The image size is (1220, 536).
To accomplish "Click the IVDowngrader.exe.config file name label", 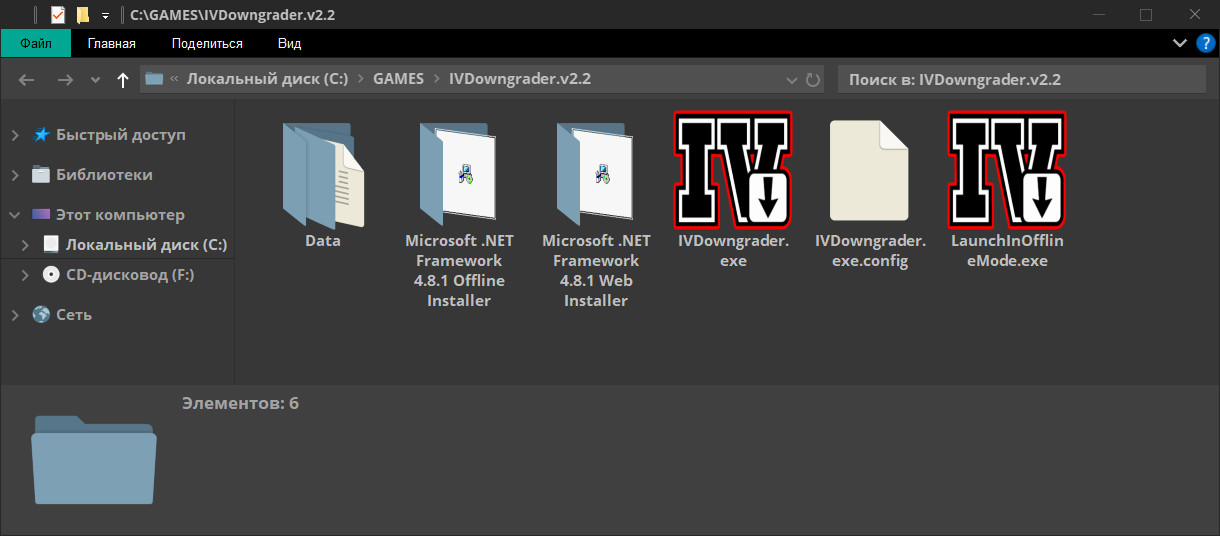I will [870, 251].
